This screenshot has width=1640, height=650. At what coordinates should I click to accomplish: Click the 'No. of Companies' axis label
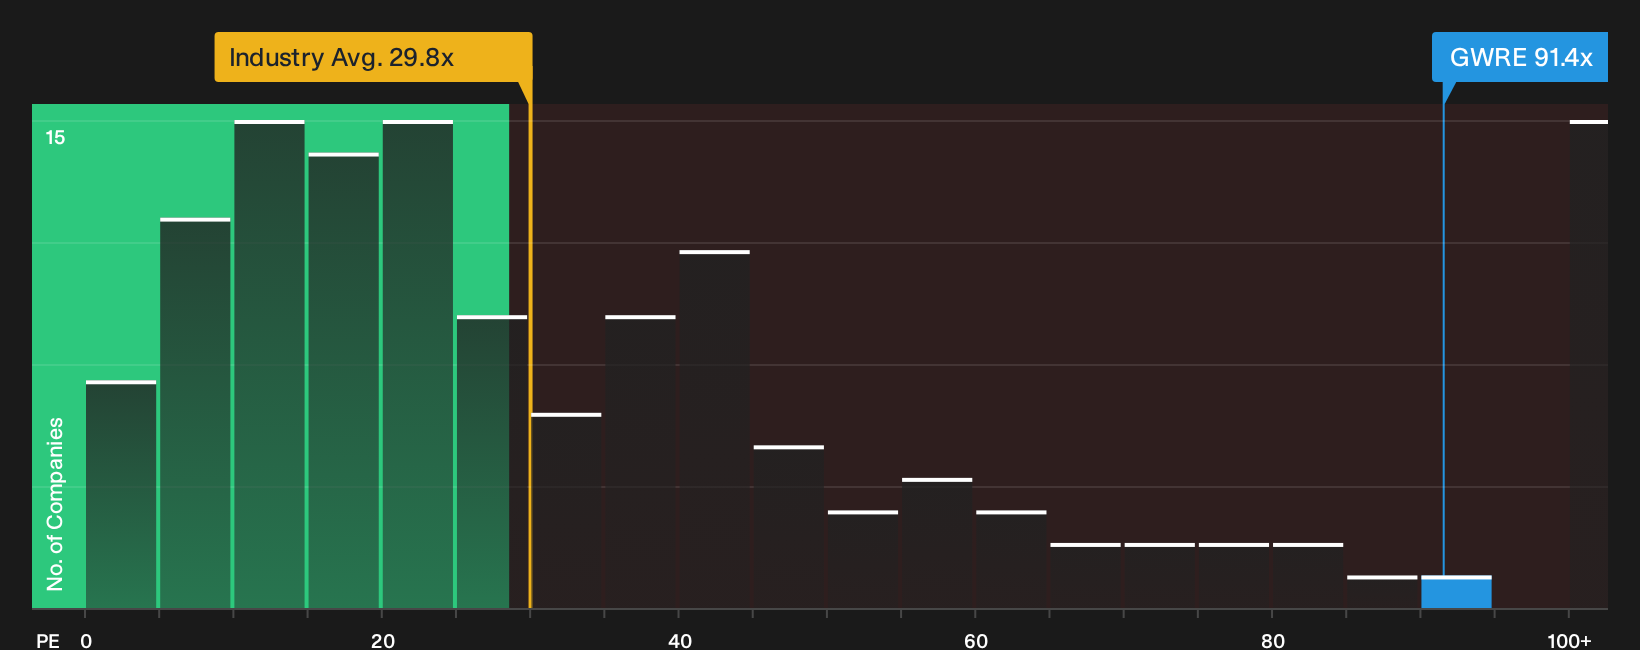(55, 503)
